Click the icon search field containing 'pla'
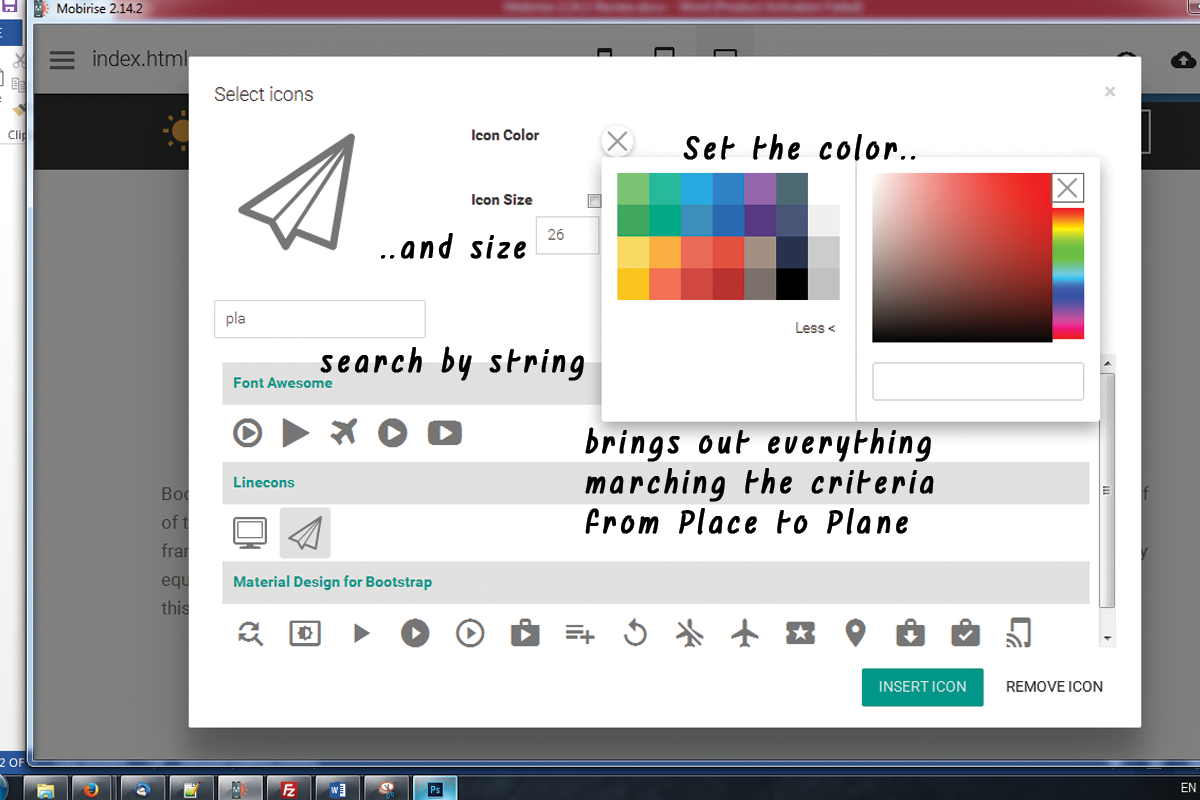Image resolution: width=1200 pixels, height=800 pixels. point(320,319)
